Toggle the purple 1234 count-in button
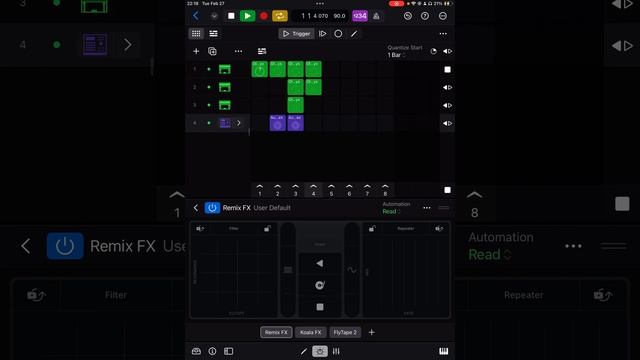The height and width of the screenshot is (360, 640). point(360,16)
